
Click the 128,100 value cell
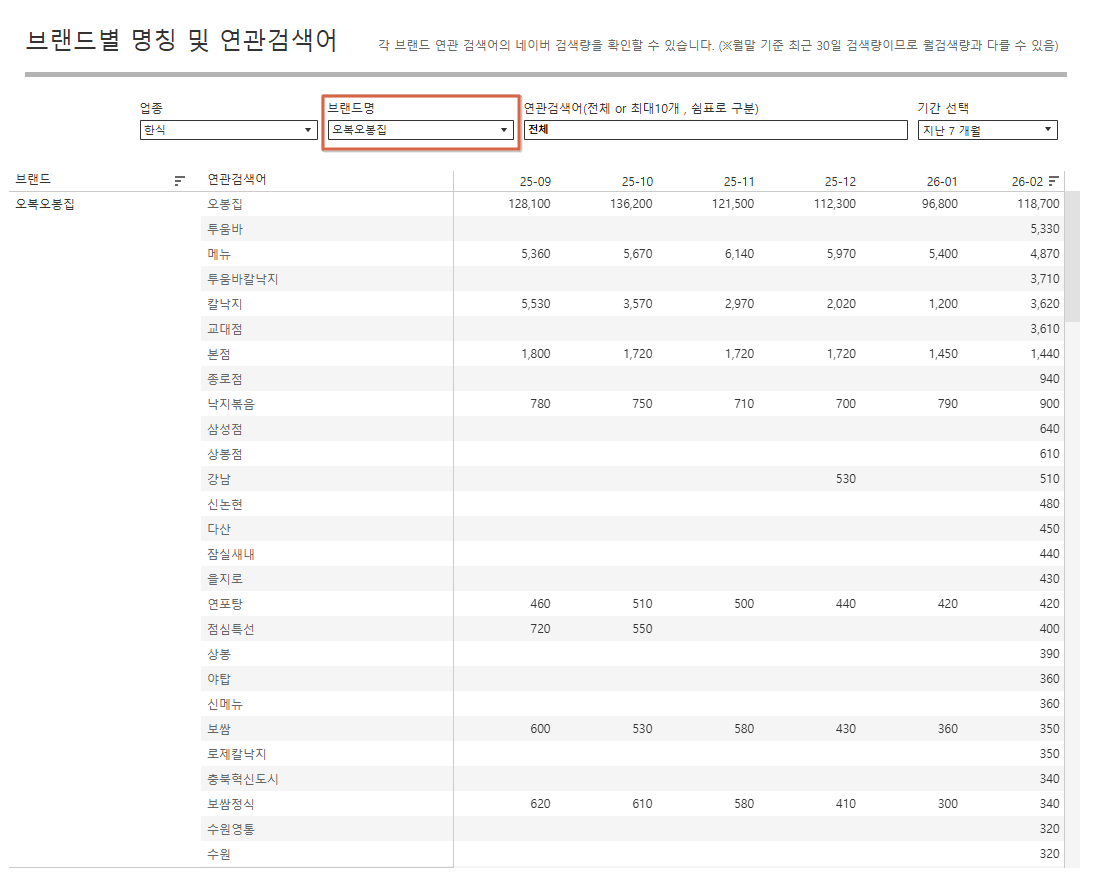coord(529,204)
